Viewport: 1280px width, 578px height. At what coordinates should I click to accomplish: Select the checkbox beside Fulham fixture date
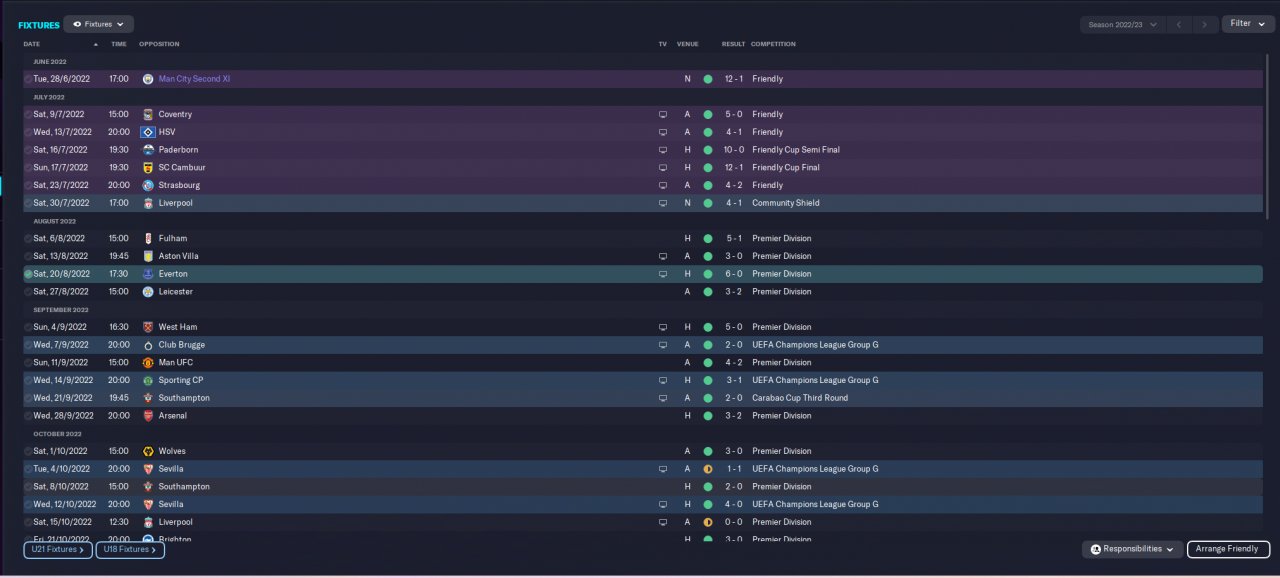coord(28,239)
